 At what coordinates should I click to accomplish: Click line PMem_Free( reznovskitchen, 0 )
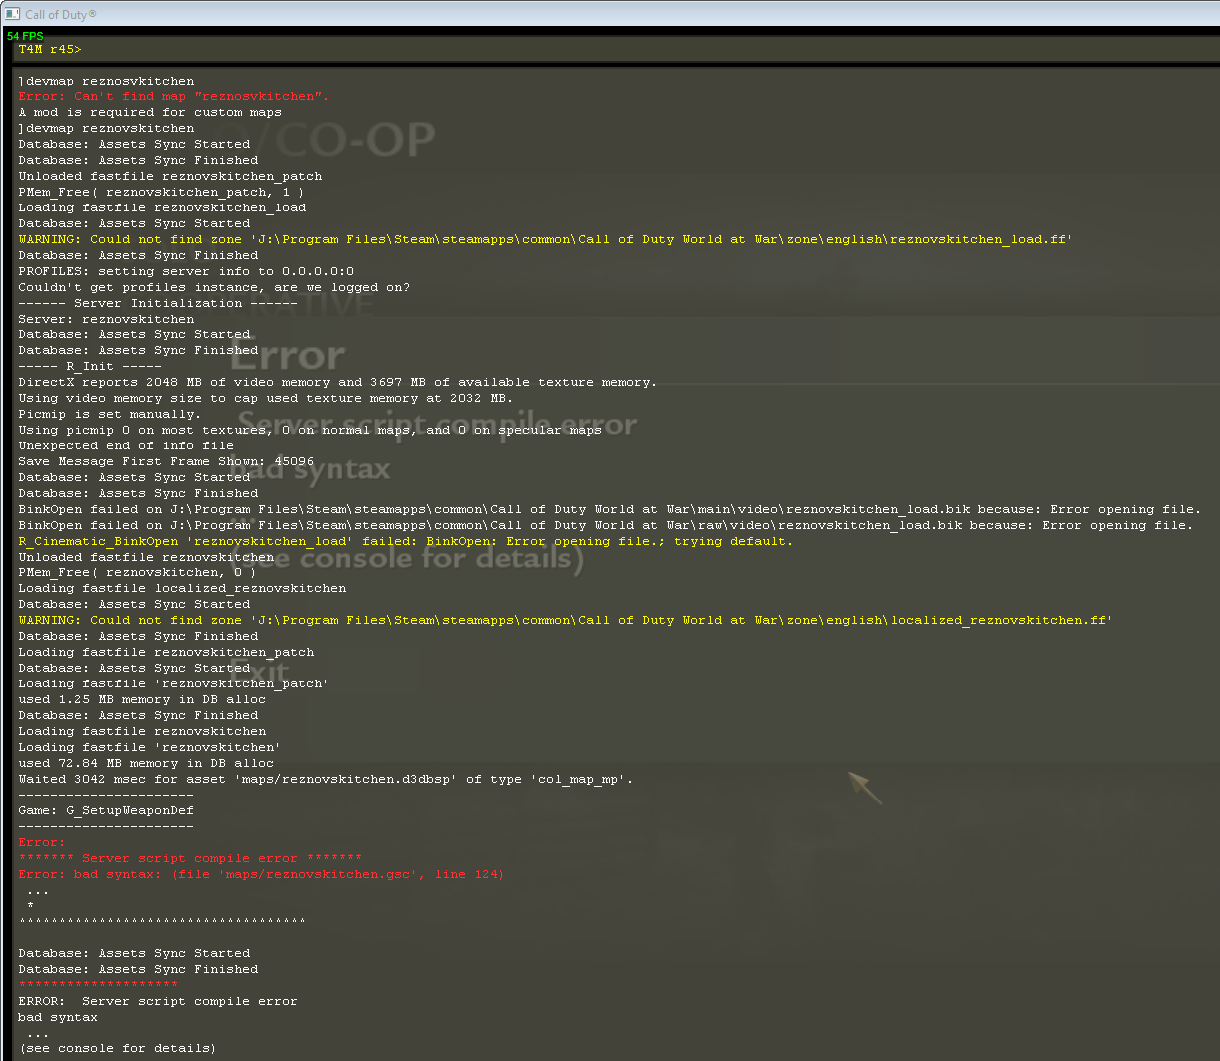pyautogui.click(x=138, y=573)
